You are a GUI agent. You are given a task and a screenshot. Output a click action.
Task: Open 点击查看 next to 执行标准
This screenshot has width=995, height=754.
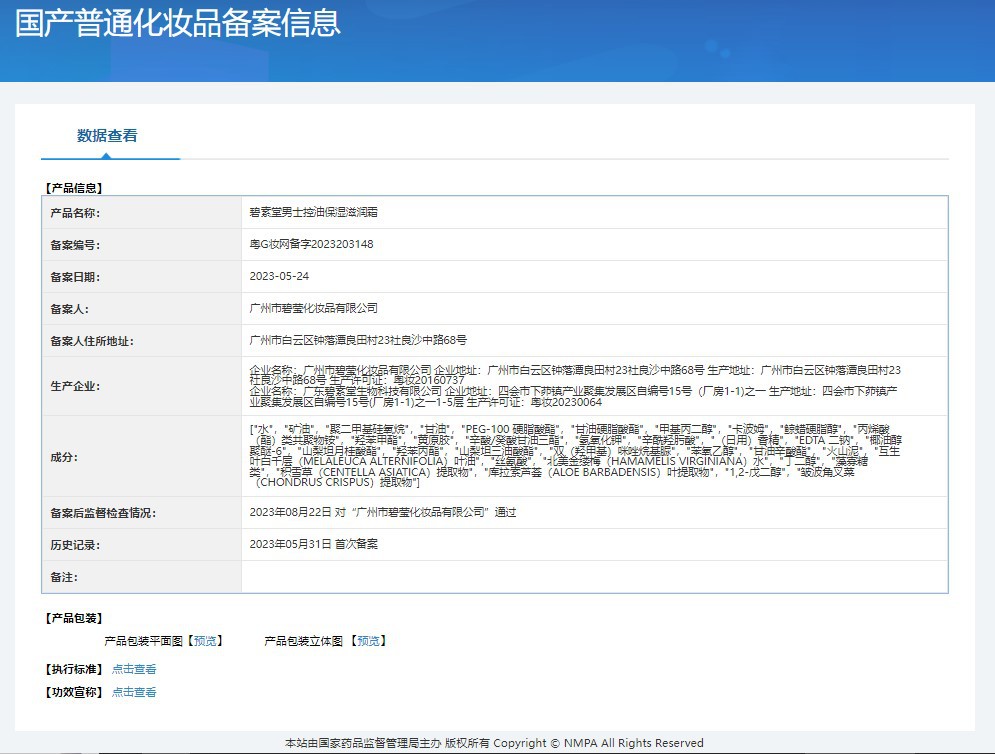(134, 669)
